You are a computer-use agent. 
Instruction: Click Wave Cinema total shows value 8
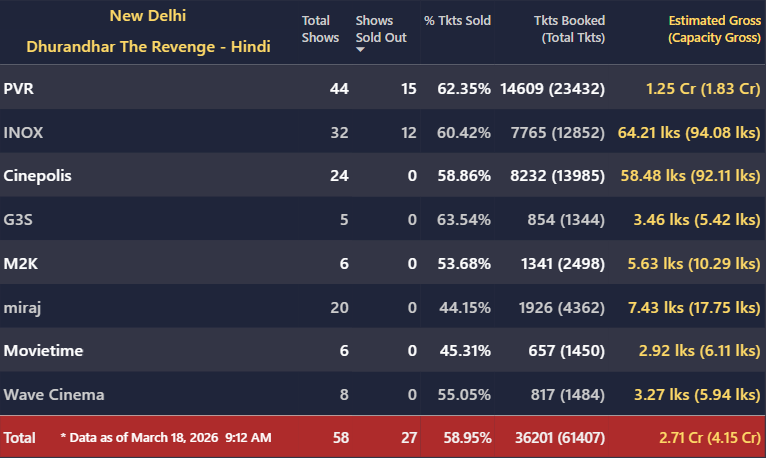tap(344, 395)
